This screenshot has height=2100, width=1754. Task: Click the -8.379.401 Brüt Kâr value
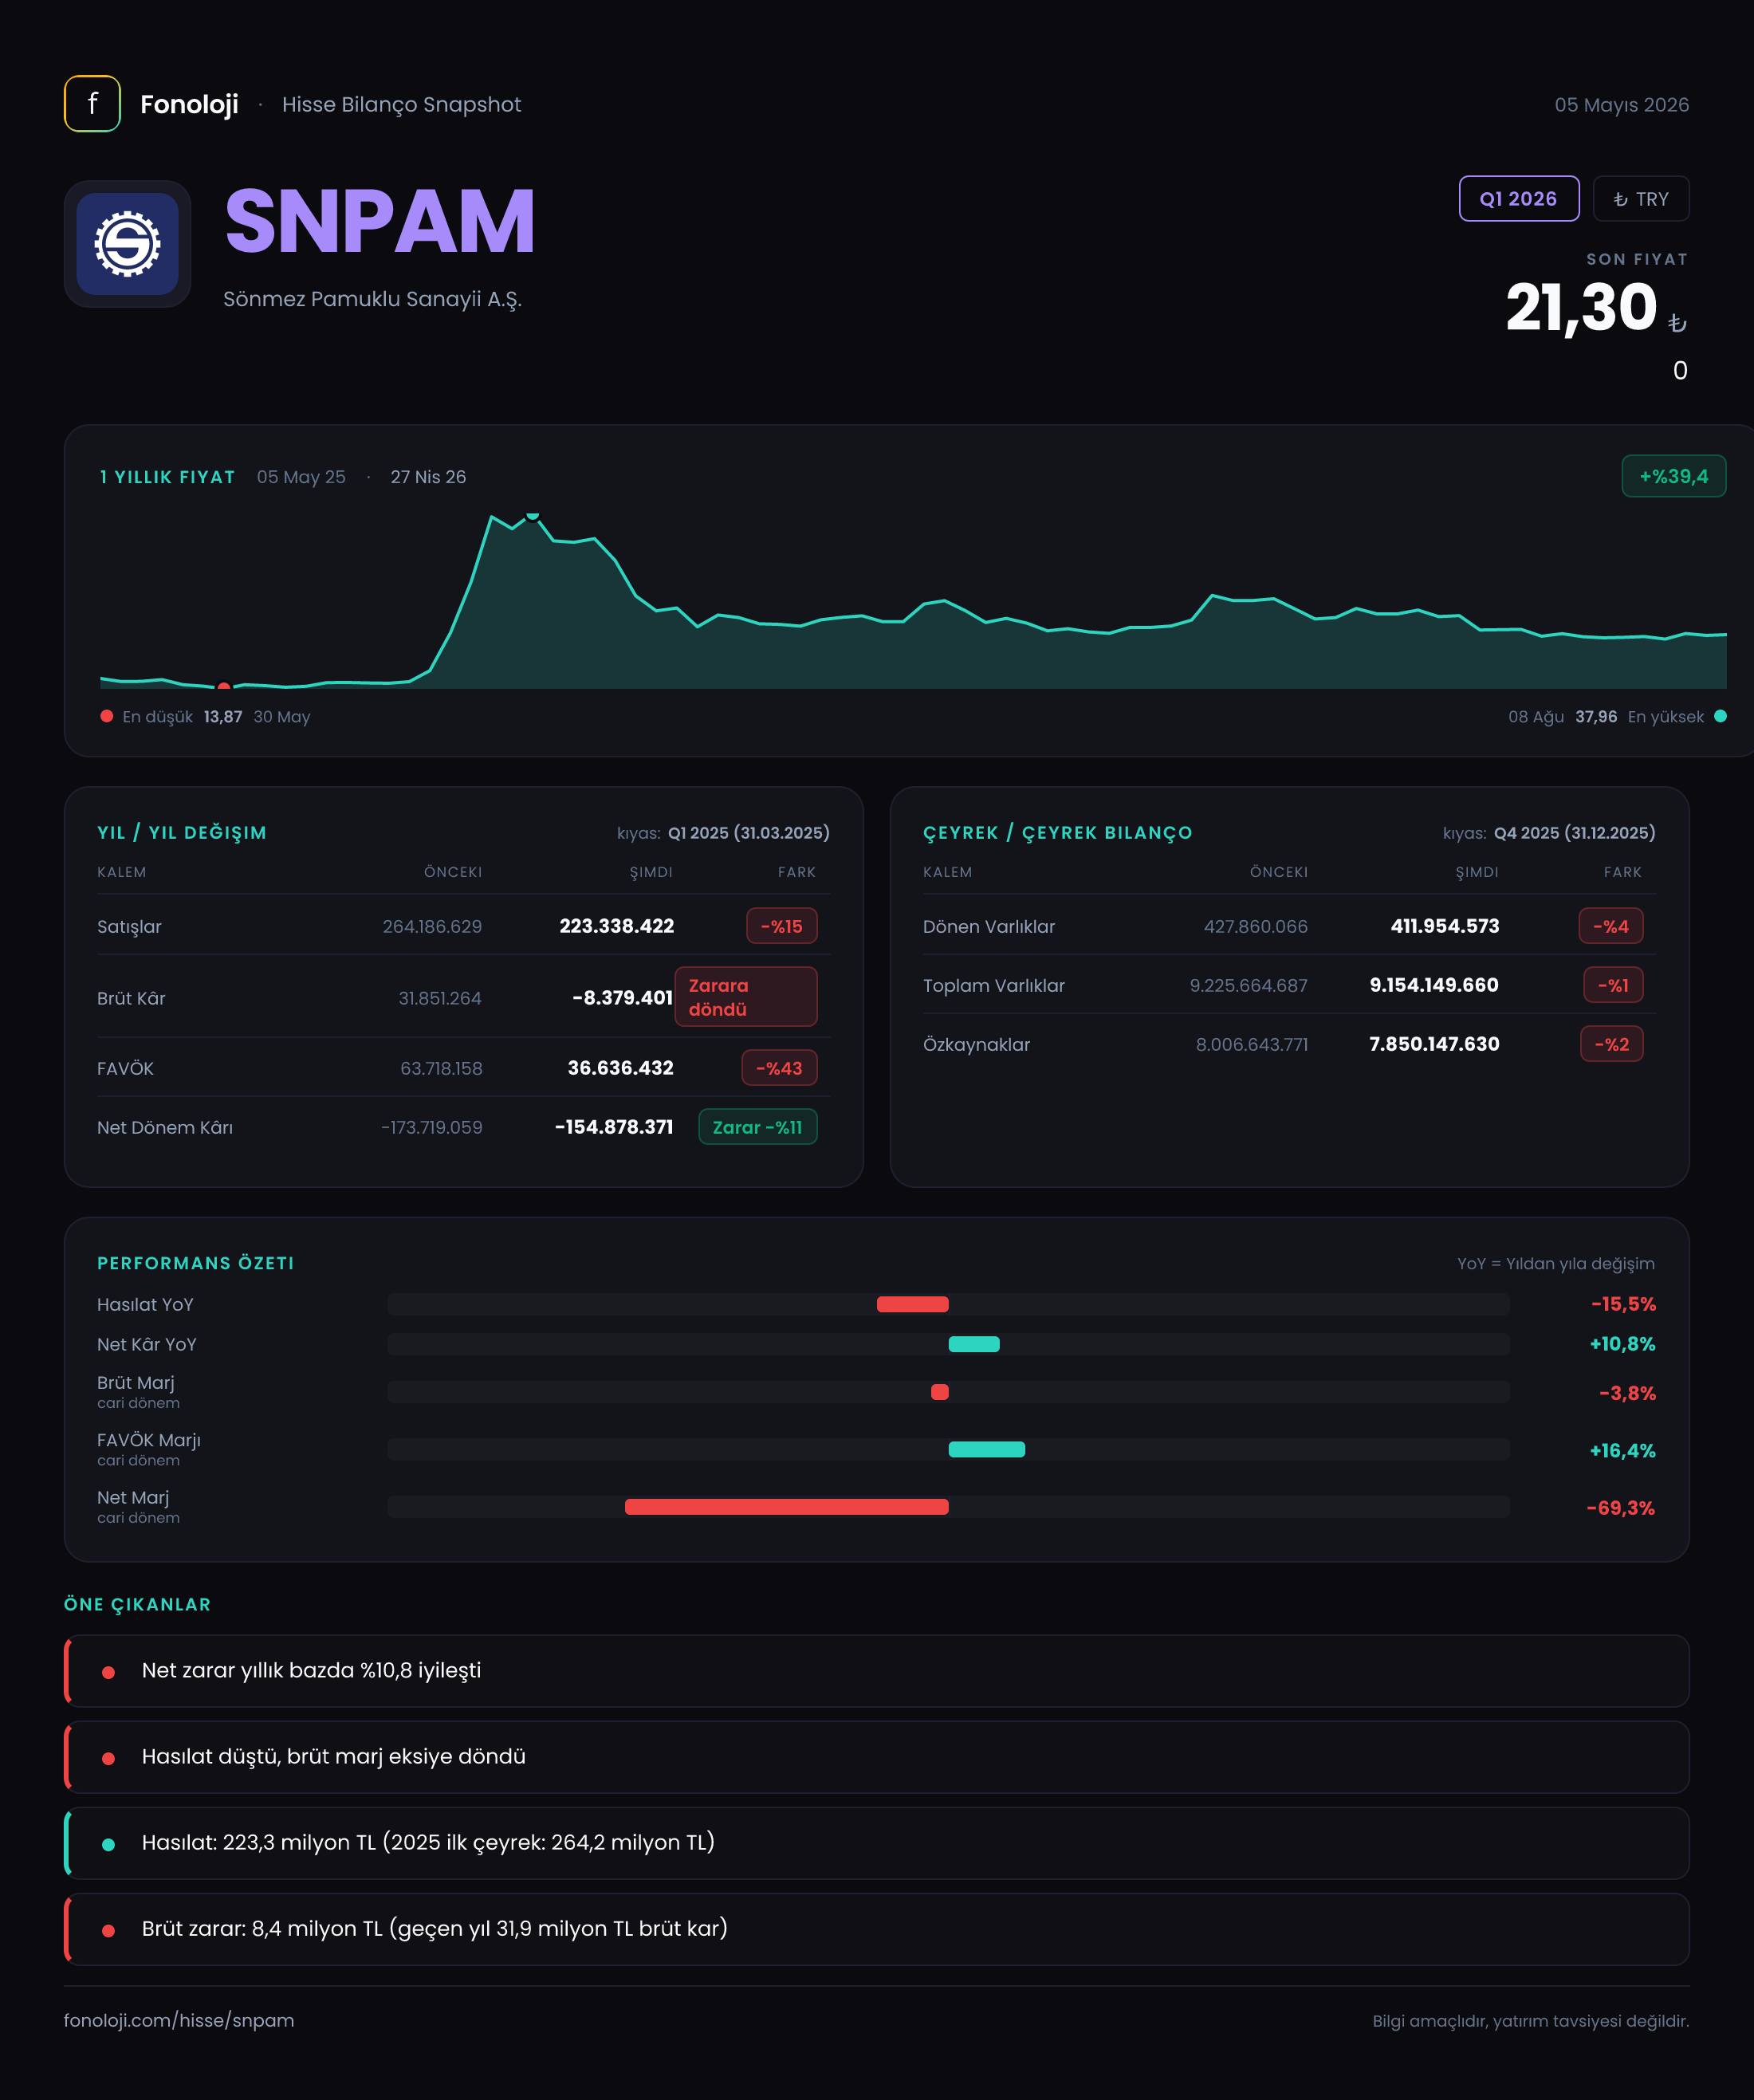(622, 998)
